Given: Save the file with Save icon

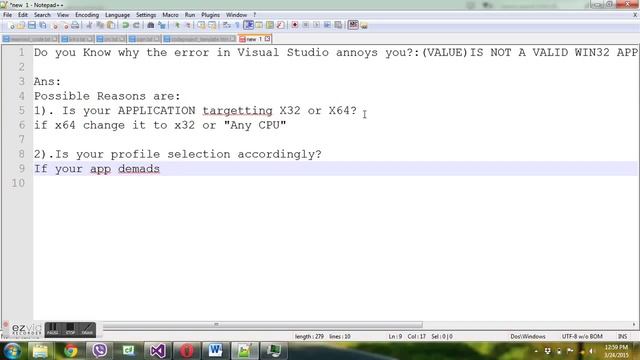Looking at the screenshot, I should pos(32,25).
